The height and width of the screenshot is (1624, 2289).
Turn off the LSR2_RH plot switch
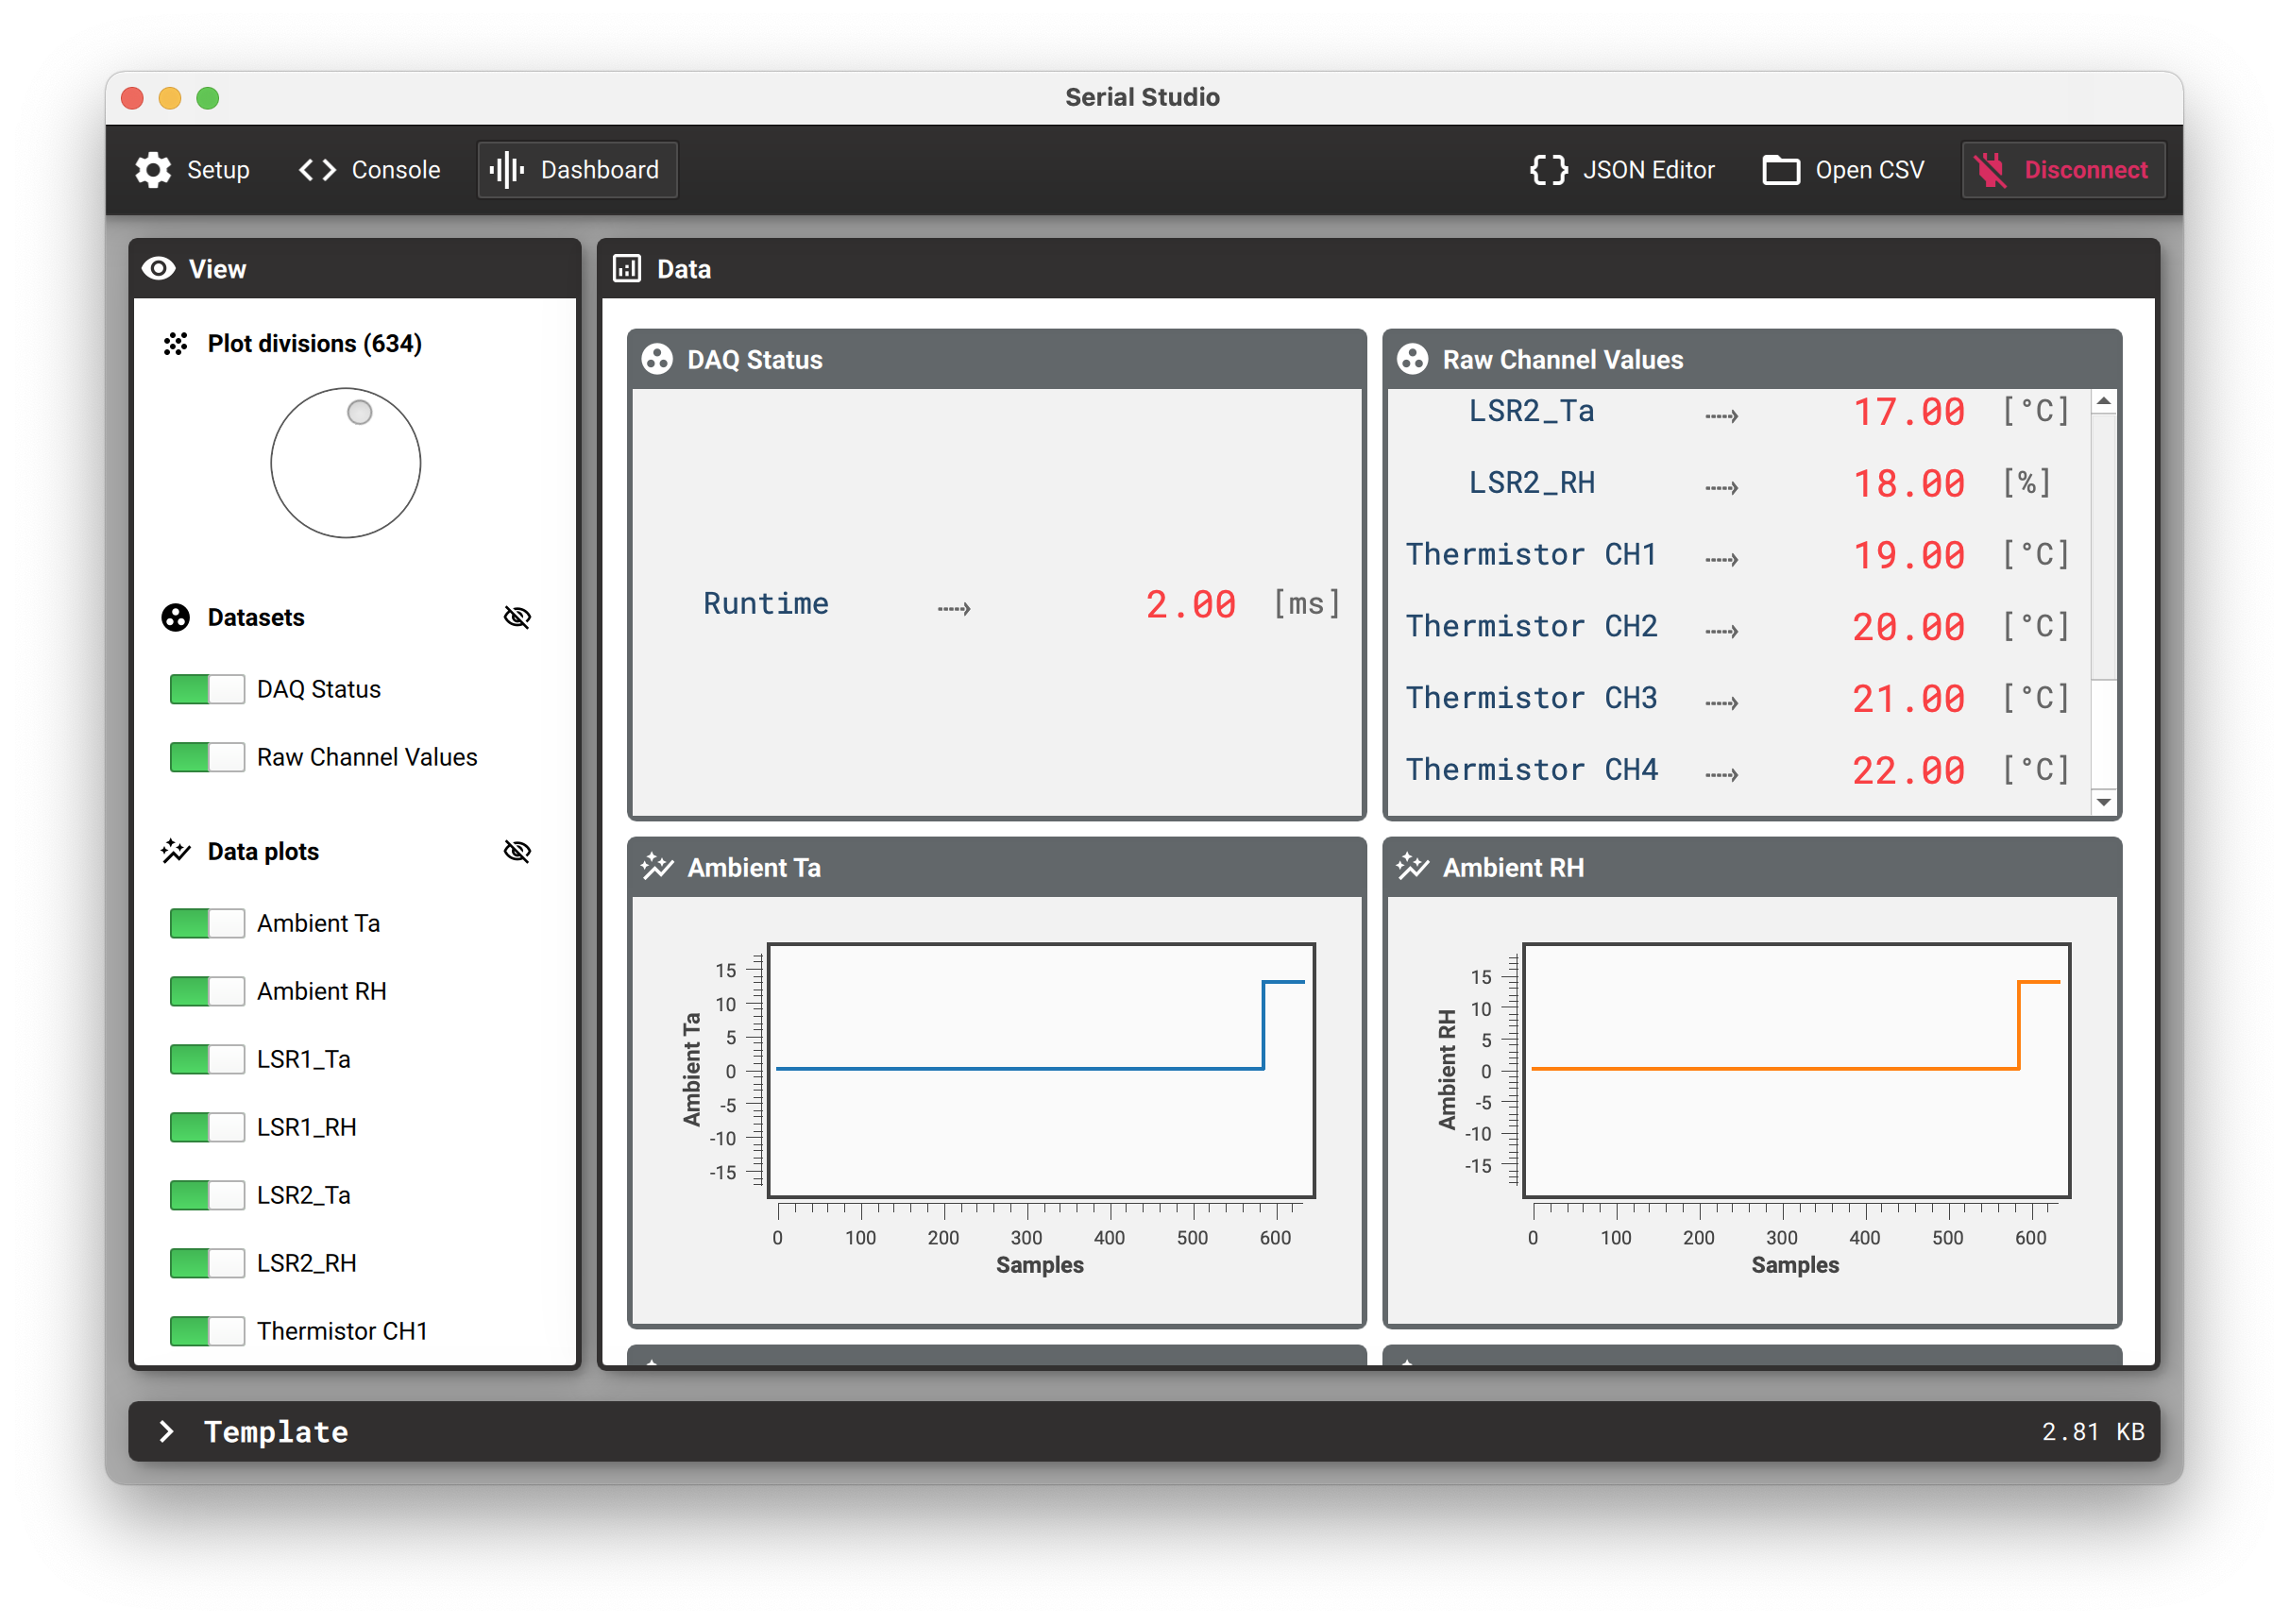coord(207,1263)
